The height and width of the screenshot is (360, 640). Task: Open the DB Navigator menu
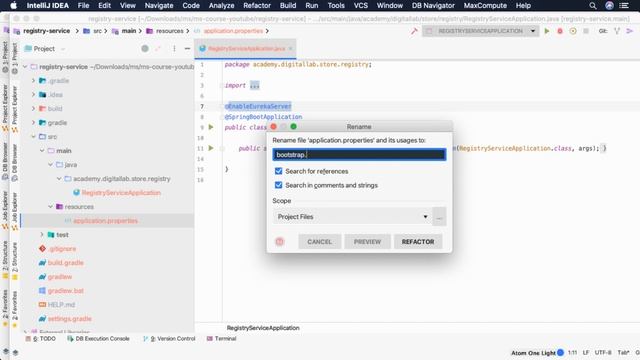point(433,6)
